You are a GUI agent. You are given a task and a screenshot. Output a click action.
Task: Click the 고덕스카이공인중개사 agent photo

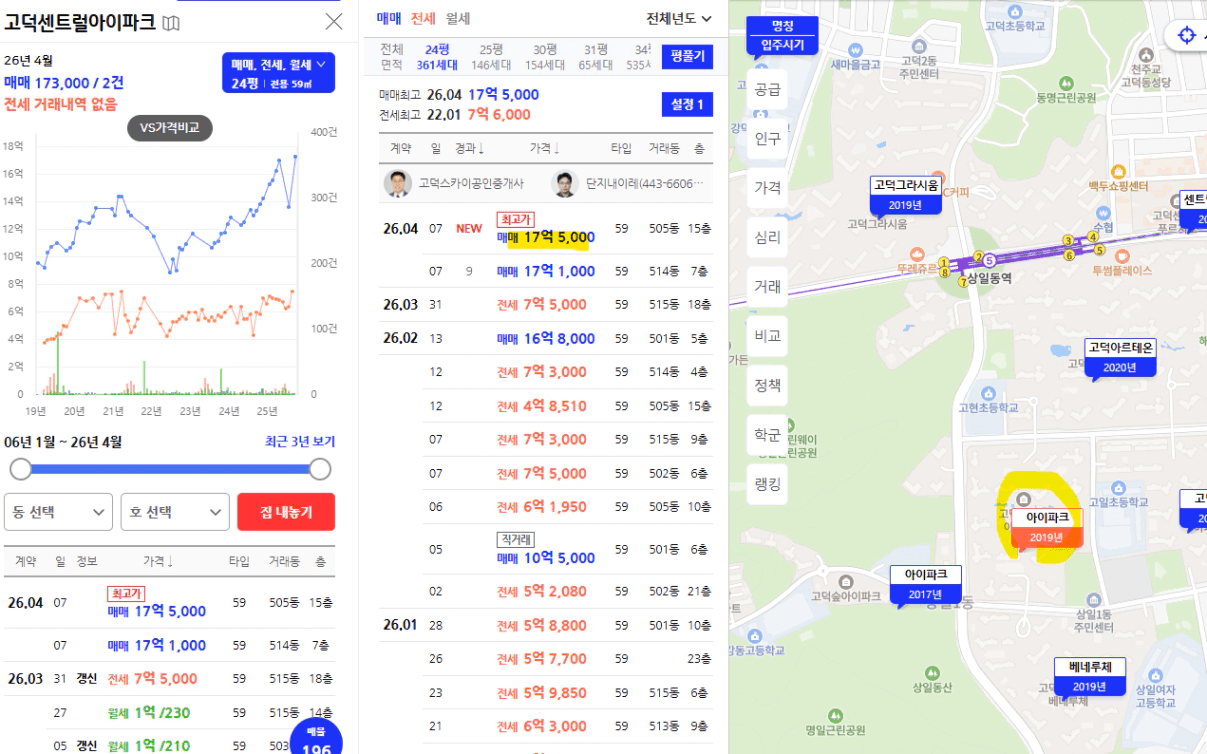pyautogui.click(x=397, y=184)
